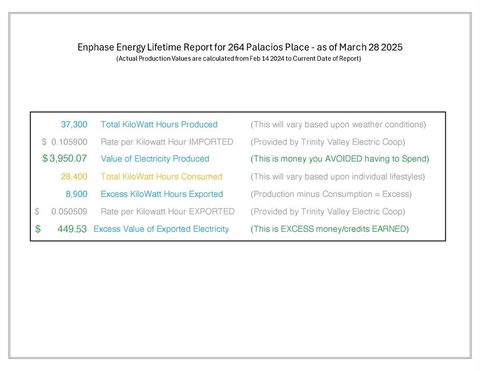Select the Total KiloWatt Hours Produced label
This screenshot has height=371, width=480.
tap(159, 124)
